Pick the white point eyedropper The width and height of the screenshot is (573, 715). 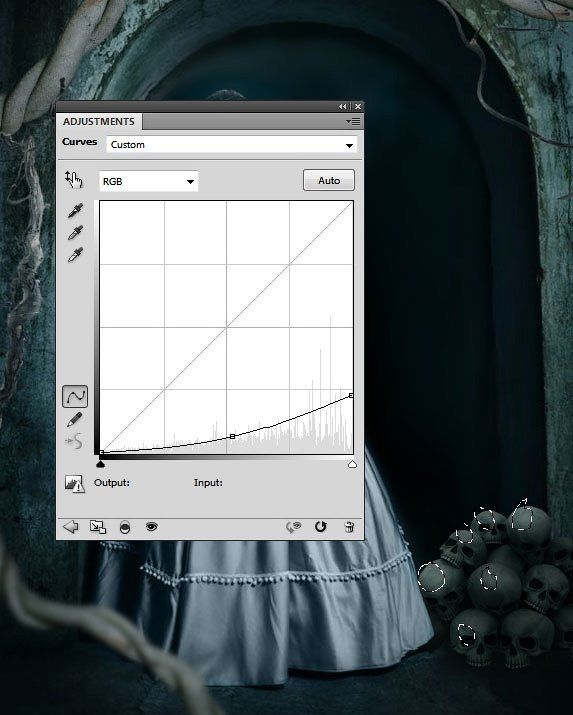click(75, 254)
